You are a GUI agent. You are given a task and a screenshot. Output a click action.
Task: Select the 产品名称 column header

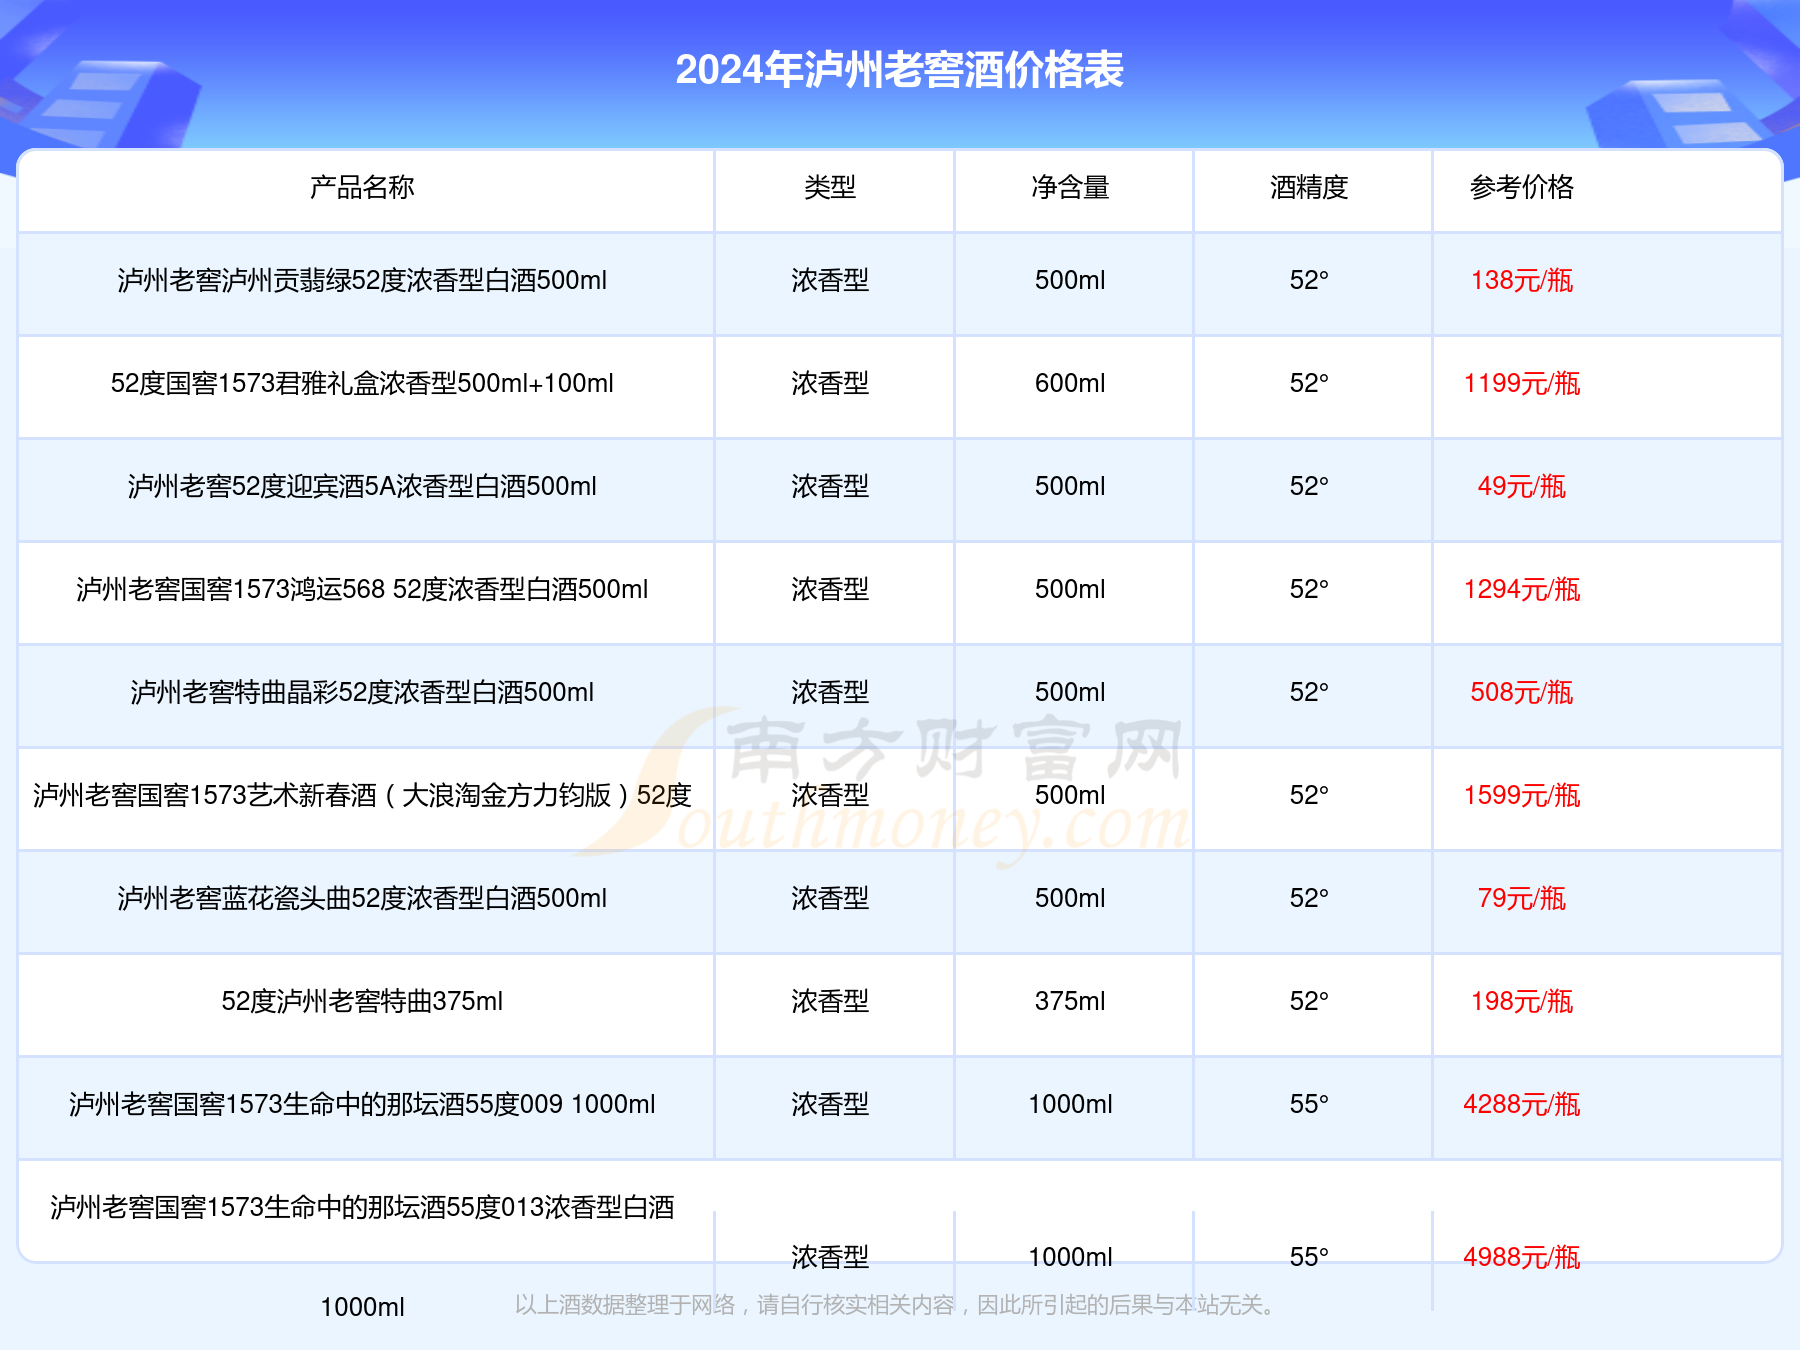pyautogui.click(x=362, y=187)
